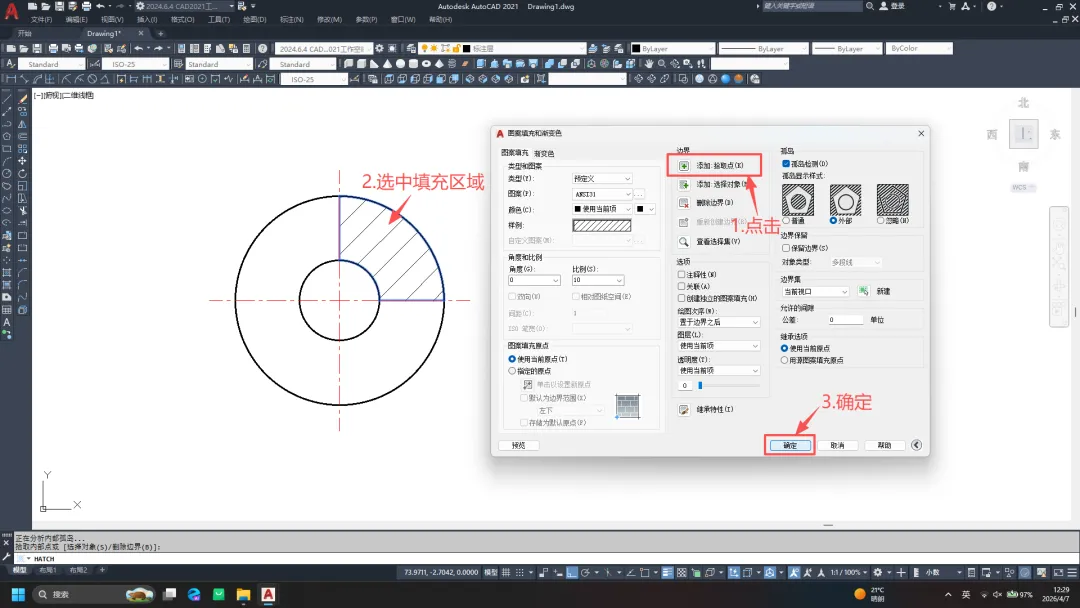Open the pattern palette '...' button beside ANSI31

coord(639,194)
